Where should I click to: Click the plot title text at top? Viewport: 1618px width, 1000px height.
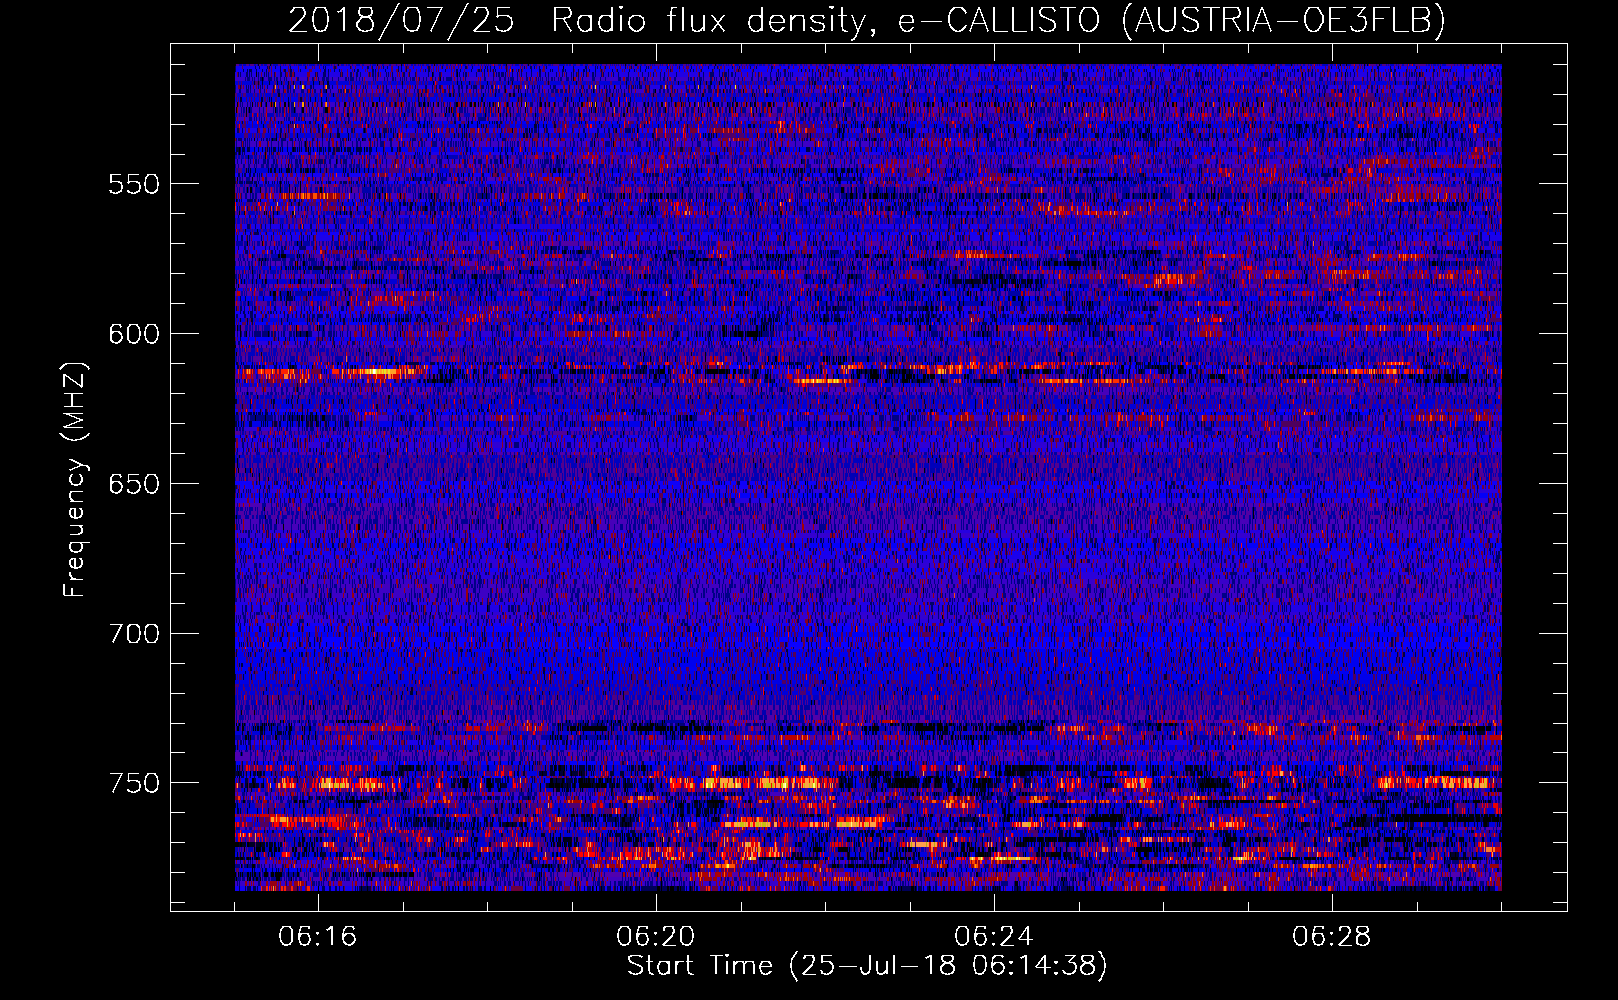point(867,20)
